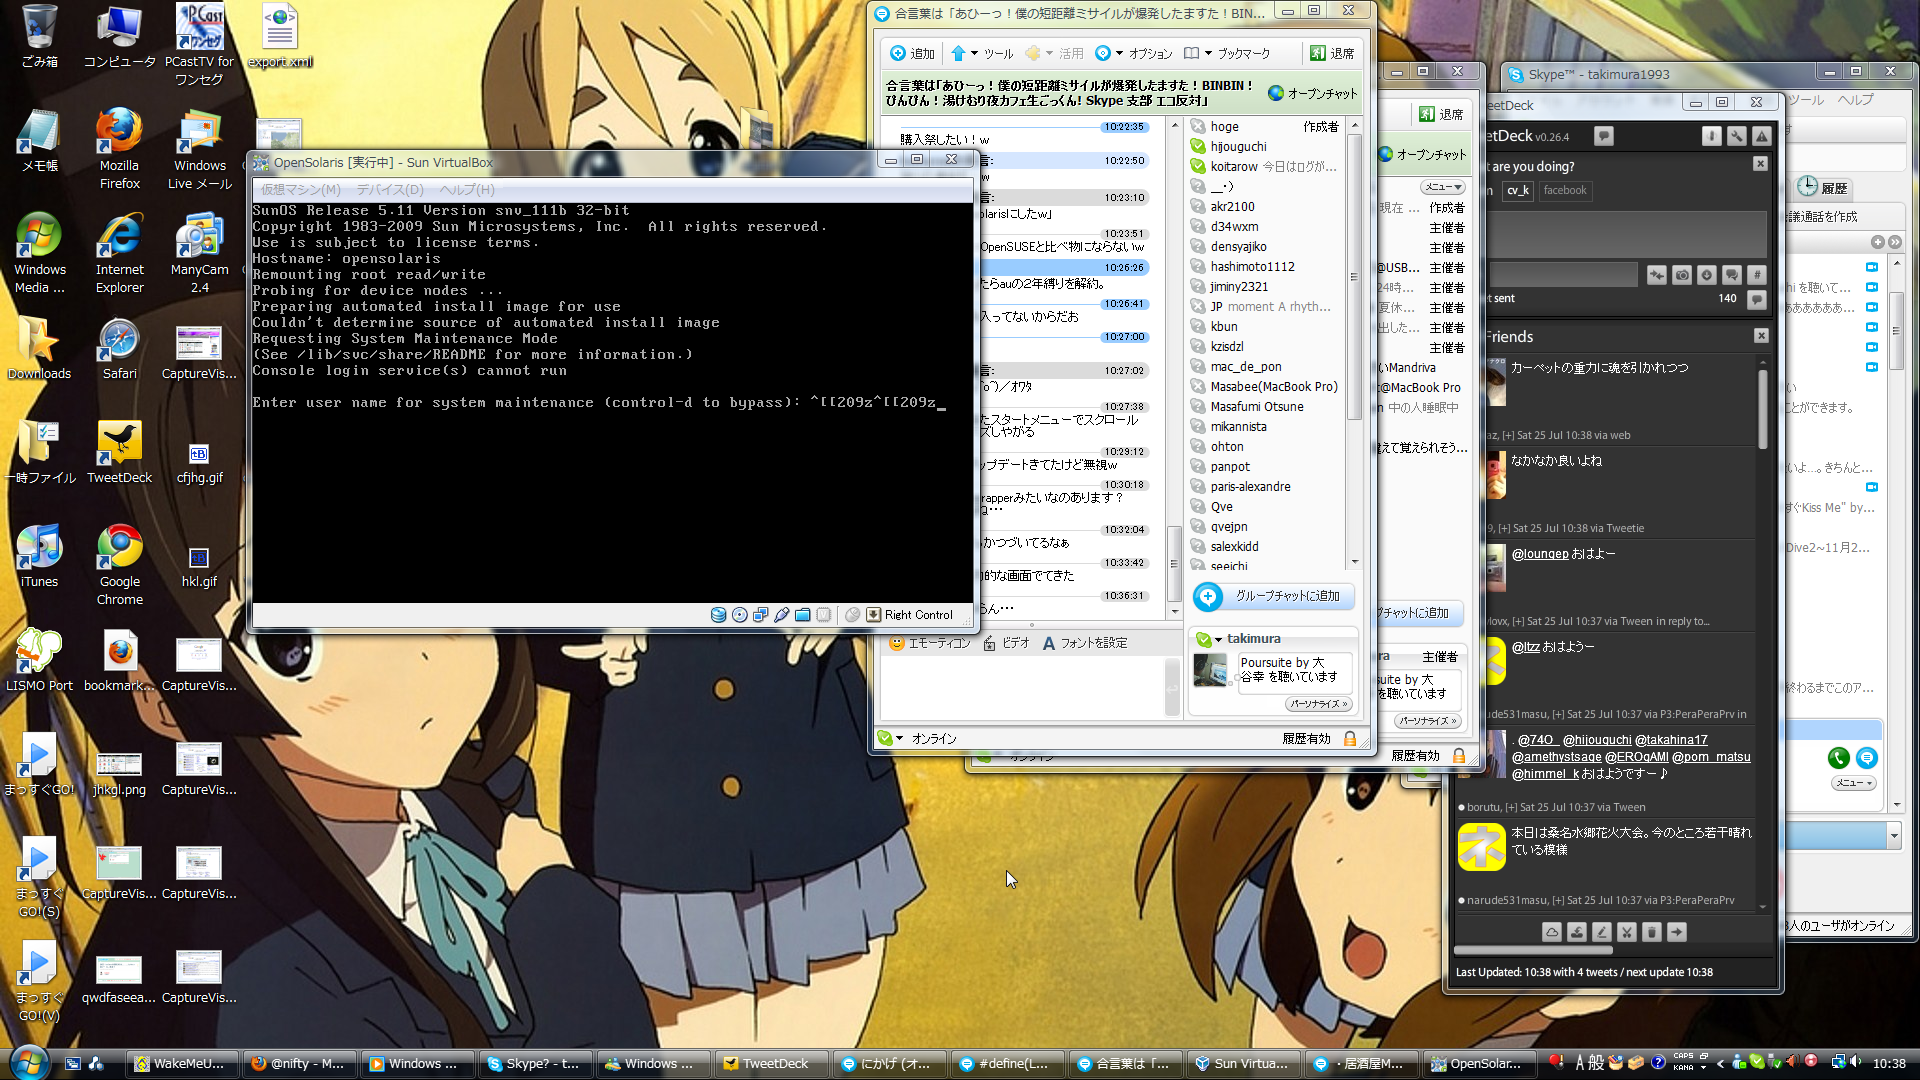Click the Windows Start orb

[28, 1062]
